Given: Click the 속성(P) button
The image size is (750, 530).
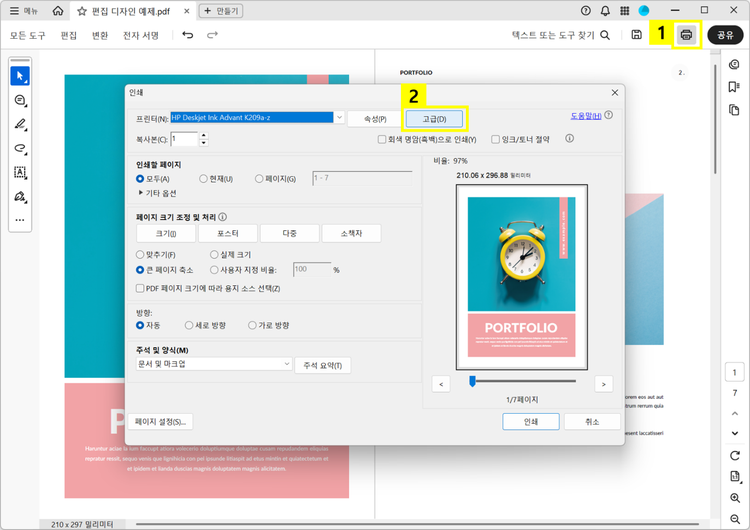Looking at the screenshot, I should 375,119.
